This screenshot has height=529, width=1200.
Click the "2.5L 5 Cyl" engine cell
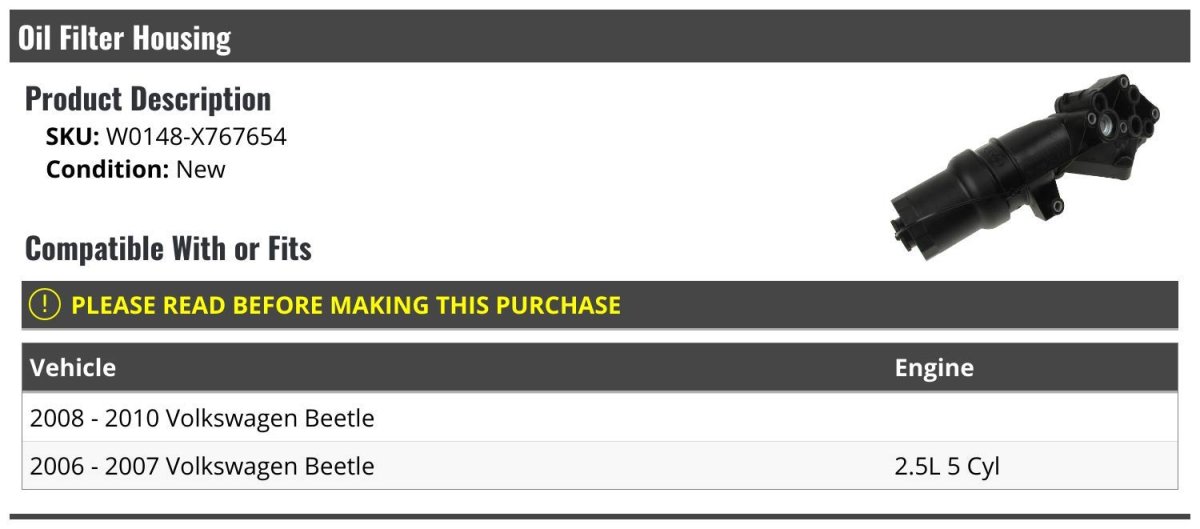pyautogui.click(x=947, y=466)
